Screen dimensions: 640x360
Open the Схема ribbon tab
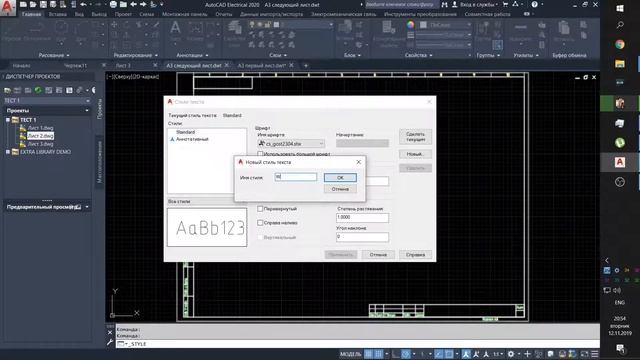tap(147, 14)
